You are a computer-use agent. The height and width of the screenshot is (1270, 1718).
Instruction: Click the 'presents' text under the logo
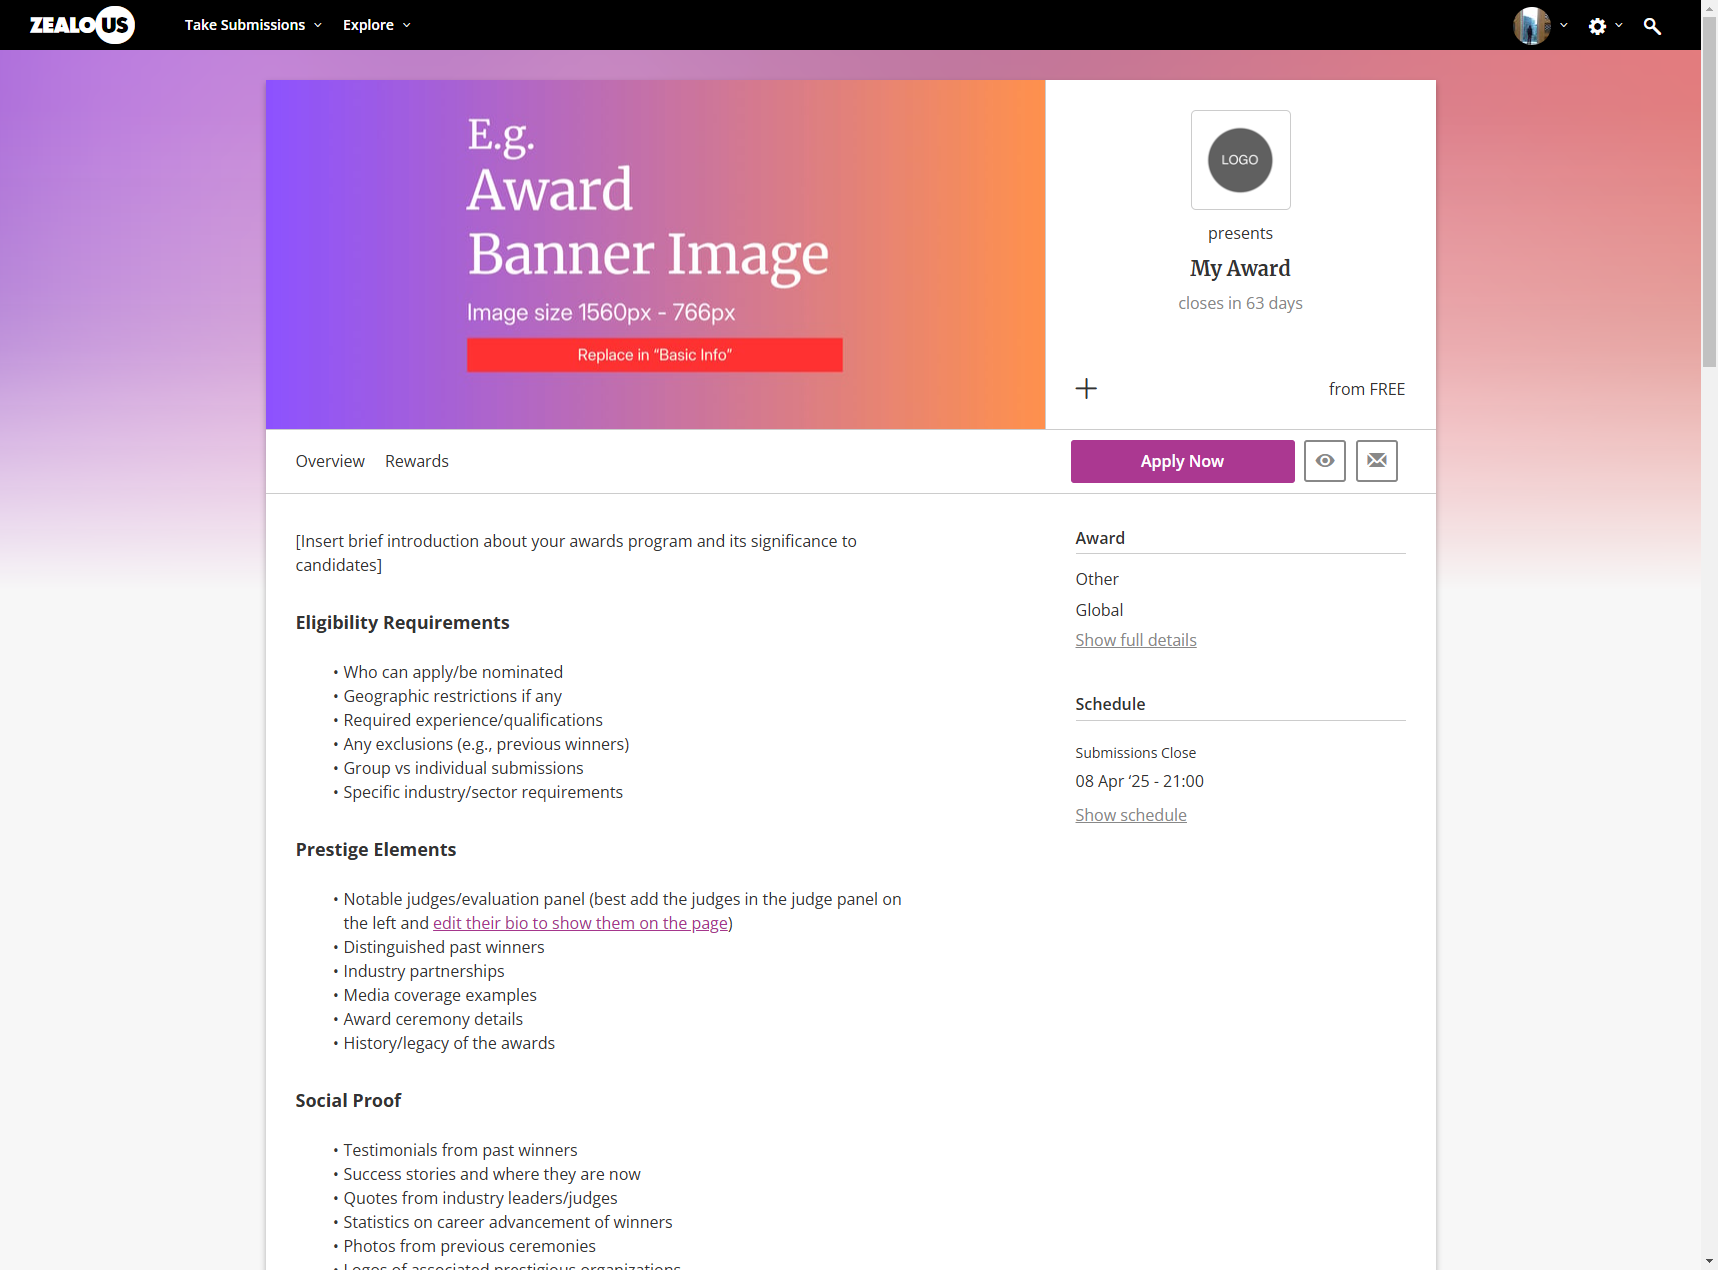(1240, 233)
